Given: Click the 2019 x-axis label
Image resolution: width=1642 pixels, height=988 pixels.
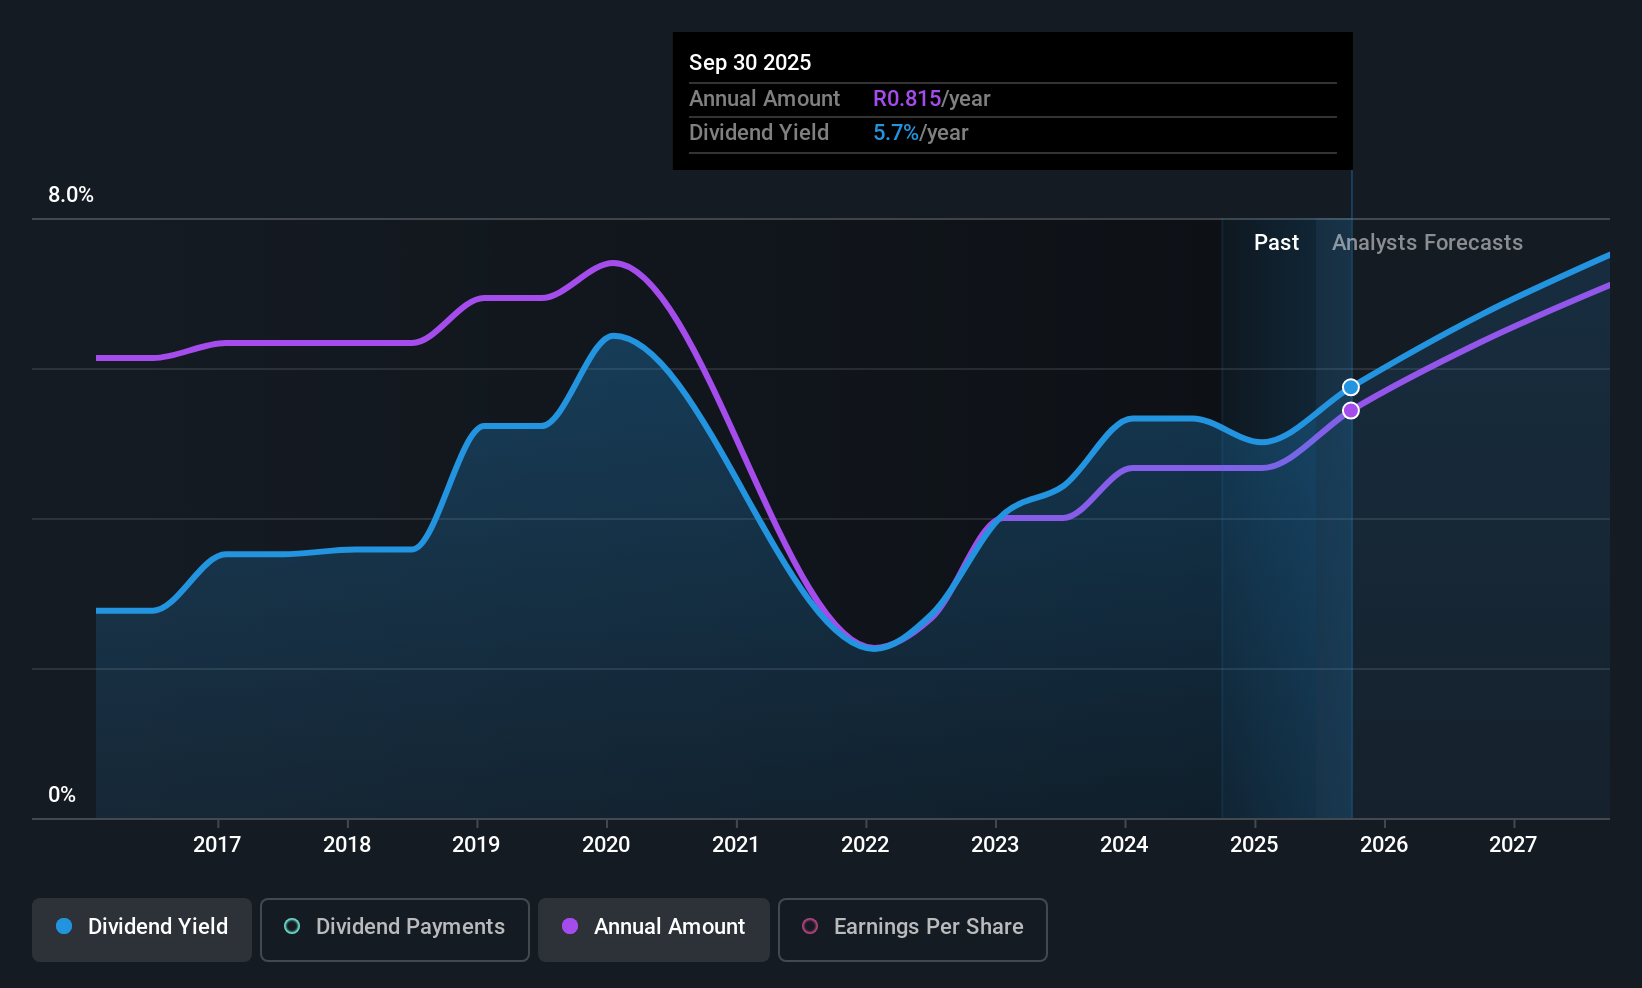Looking at the screenshot, I should [x=476, y=845].
